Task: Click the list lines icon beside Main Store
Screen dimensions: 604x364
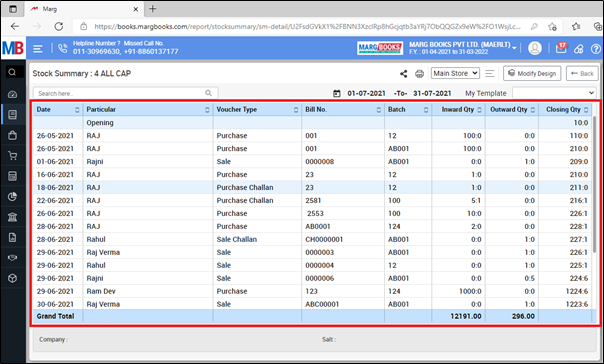Action: click(x=490, y=73)
